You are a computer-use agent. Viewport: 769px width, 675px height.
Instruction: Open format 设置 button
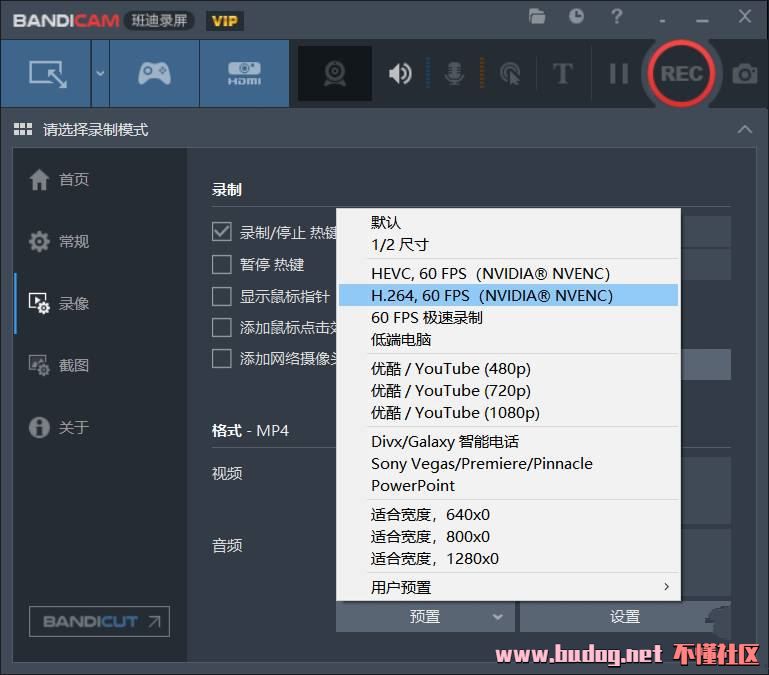(x=625, y=617)
